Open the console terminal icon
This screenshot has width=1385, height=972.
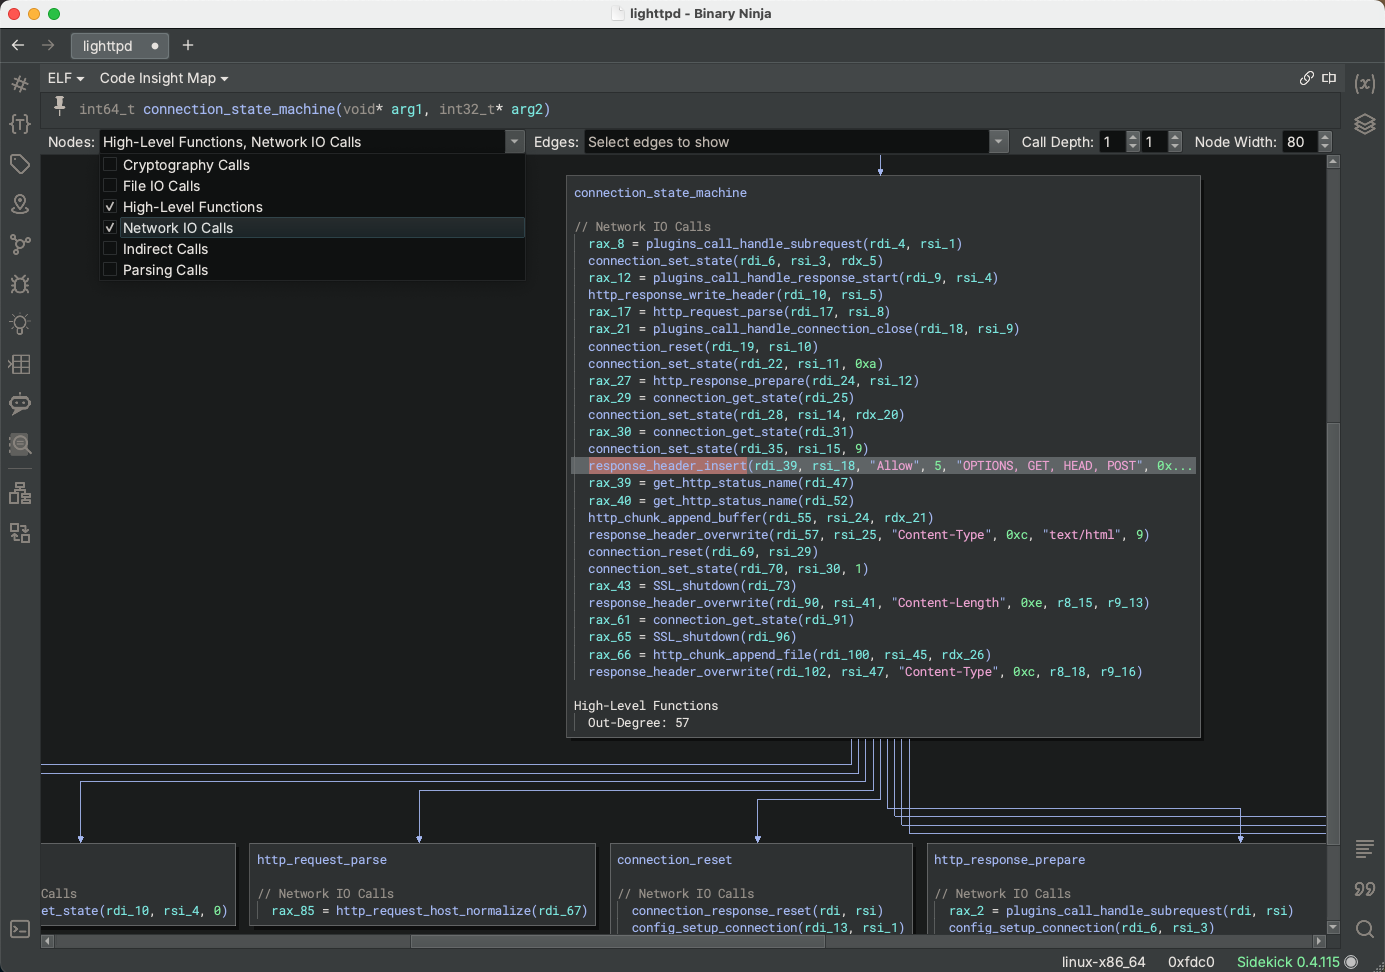click(x=19, y=929)
